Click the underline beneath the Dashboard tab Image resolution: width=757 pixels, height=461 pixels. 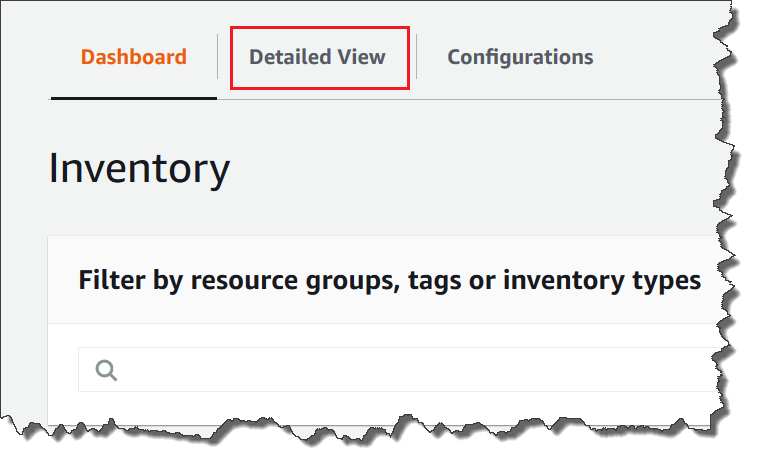click(x=133, y=98)
